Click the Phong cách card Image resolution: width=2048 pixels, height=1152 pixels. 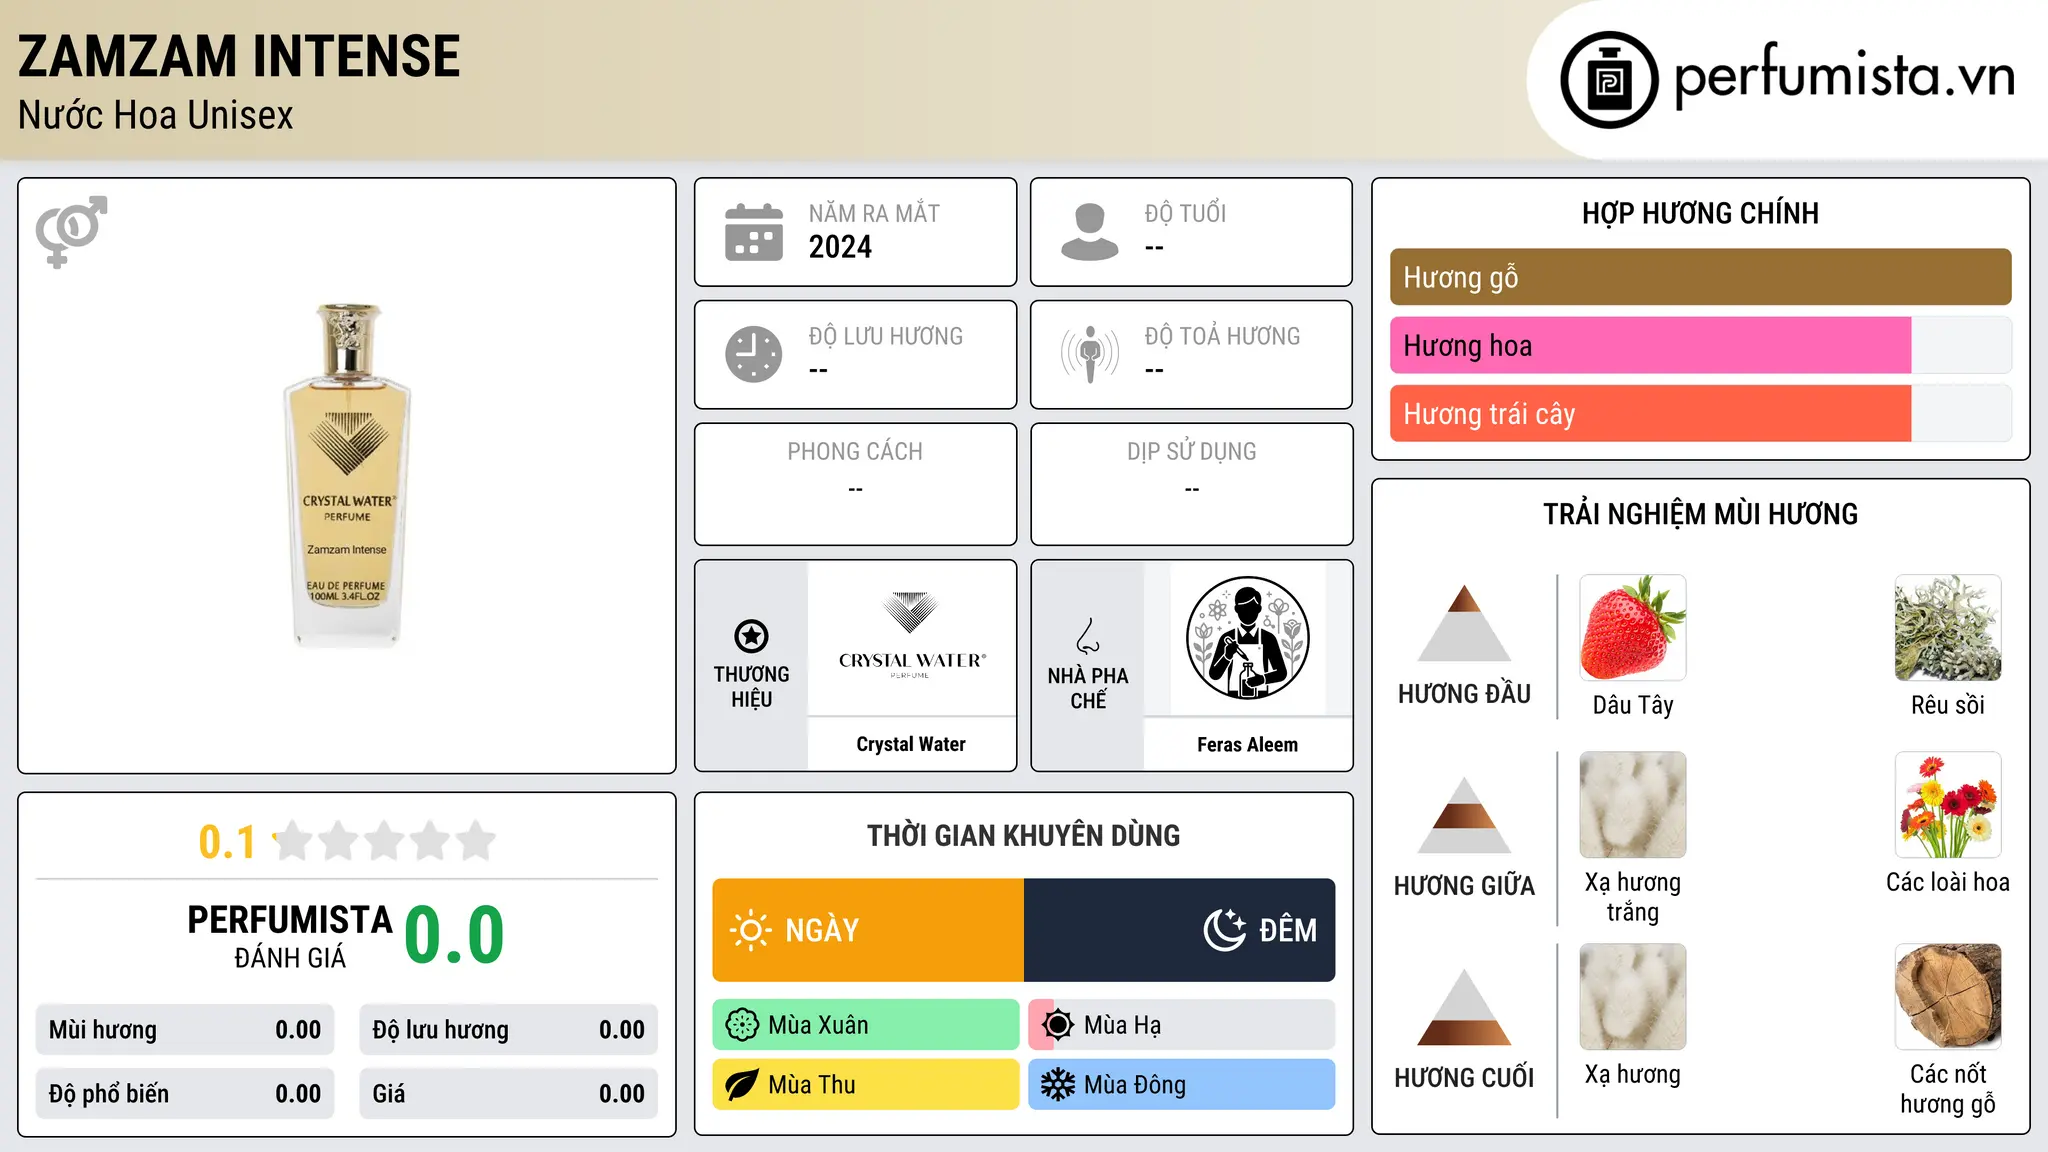click(855, 484)
